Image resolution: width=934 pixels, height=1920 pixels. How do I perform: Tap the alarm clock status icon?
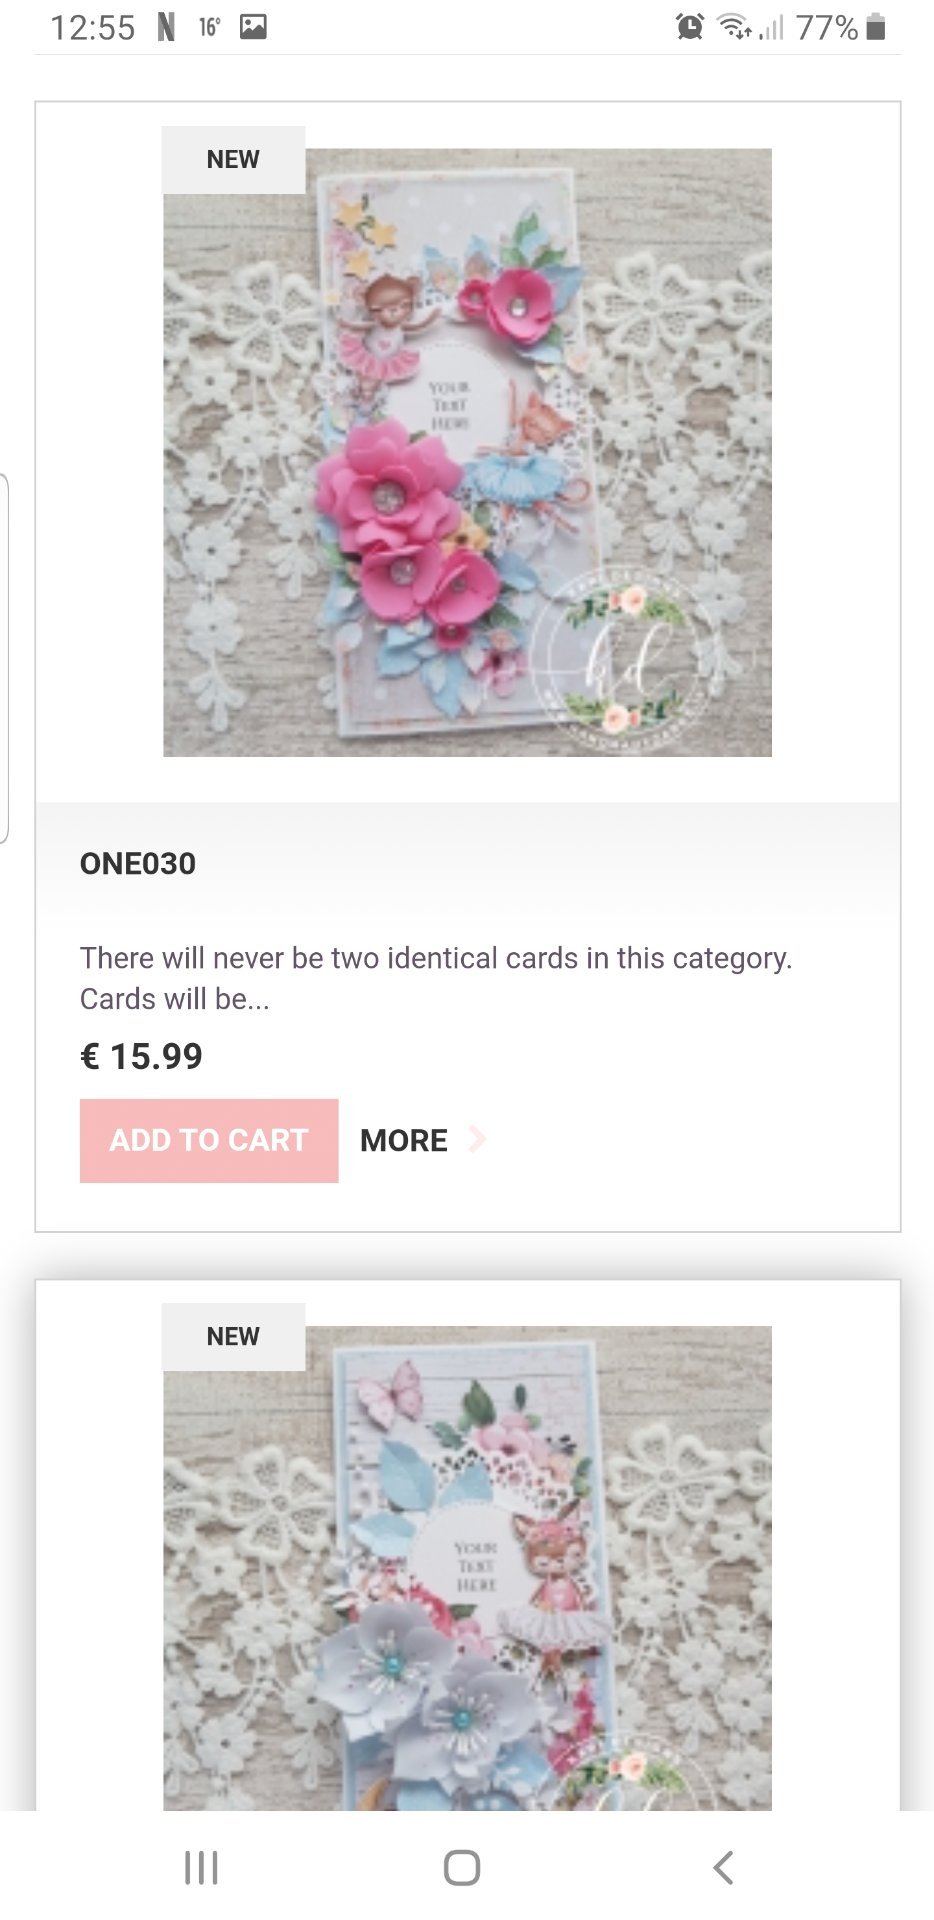[689, 27]
